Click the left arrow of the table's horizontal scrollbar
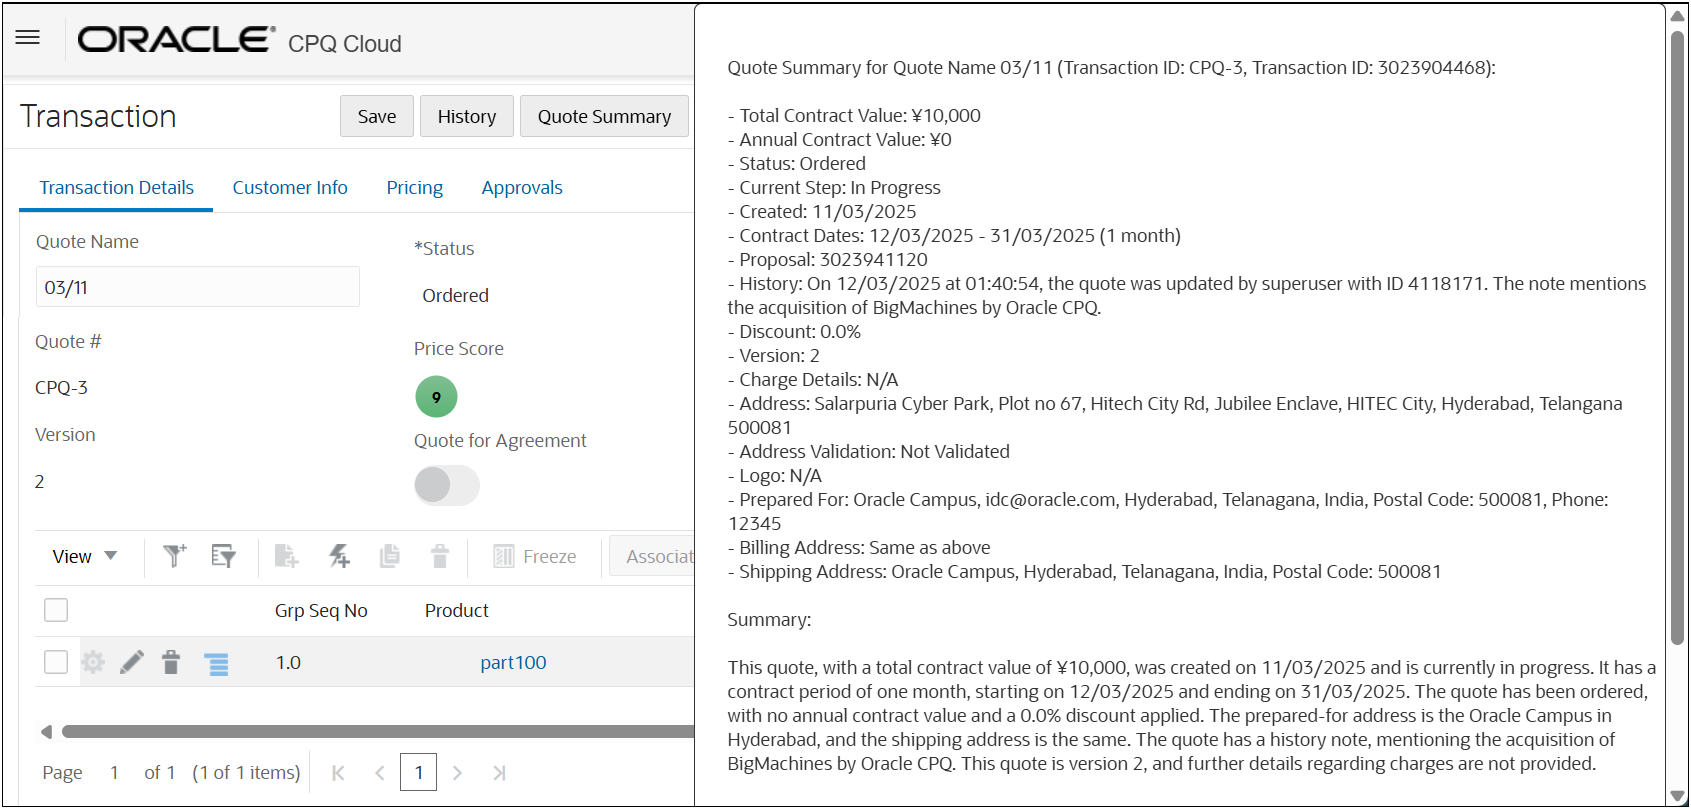This screenshot has height=809, width=1691. 46,732
